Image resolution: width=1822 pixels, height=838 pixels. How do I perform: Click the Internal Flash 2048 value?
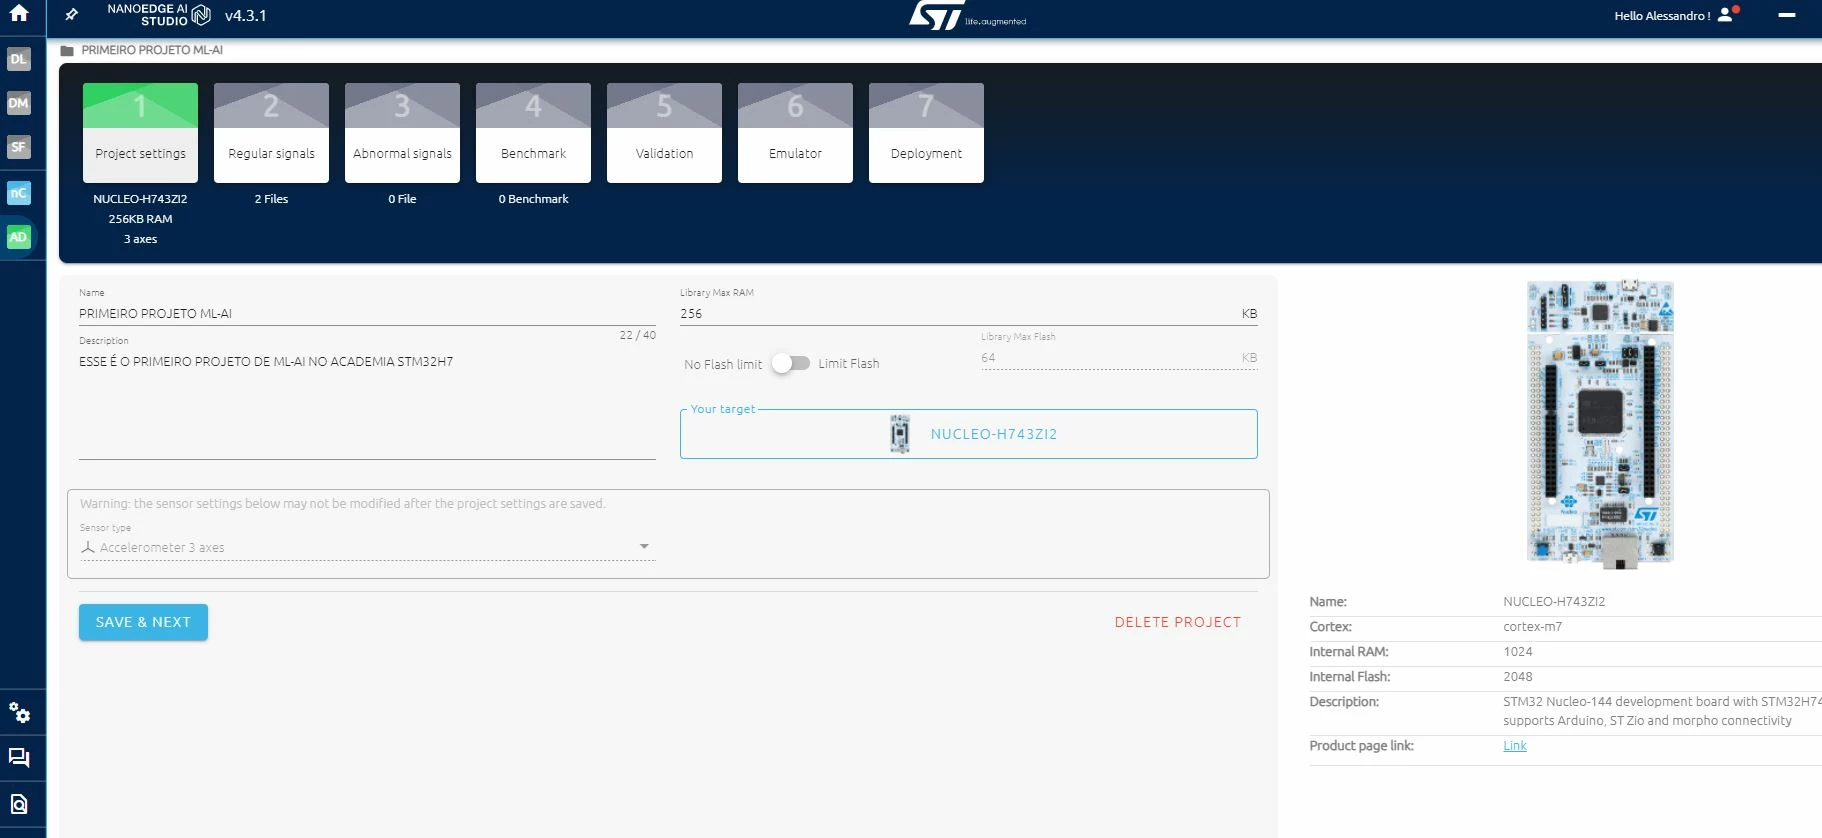1517,677
